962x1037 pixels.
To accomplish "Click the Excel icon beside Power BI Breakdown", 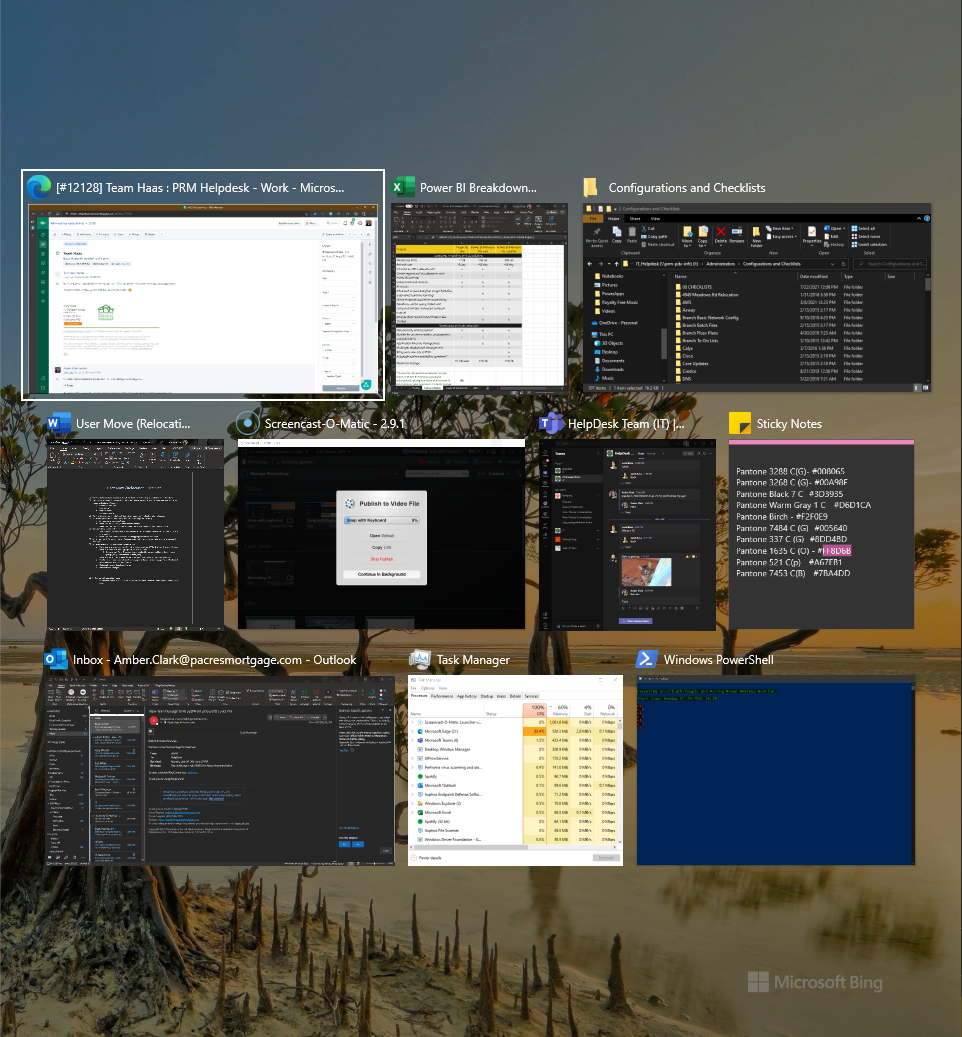I will click(403, 188).
